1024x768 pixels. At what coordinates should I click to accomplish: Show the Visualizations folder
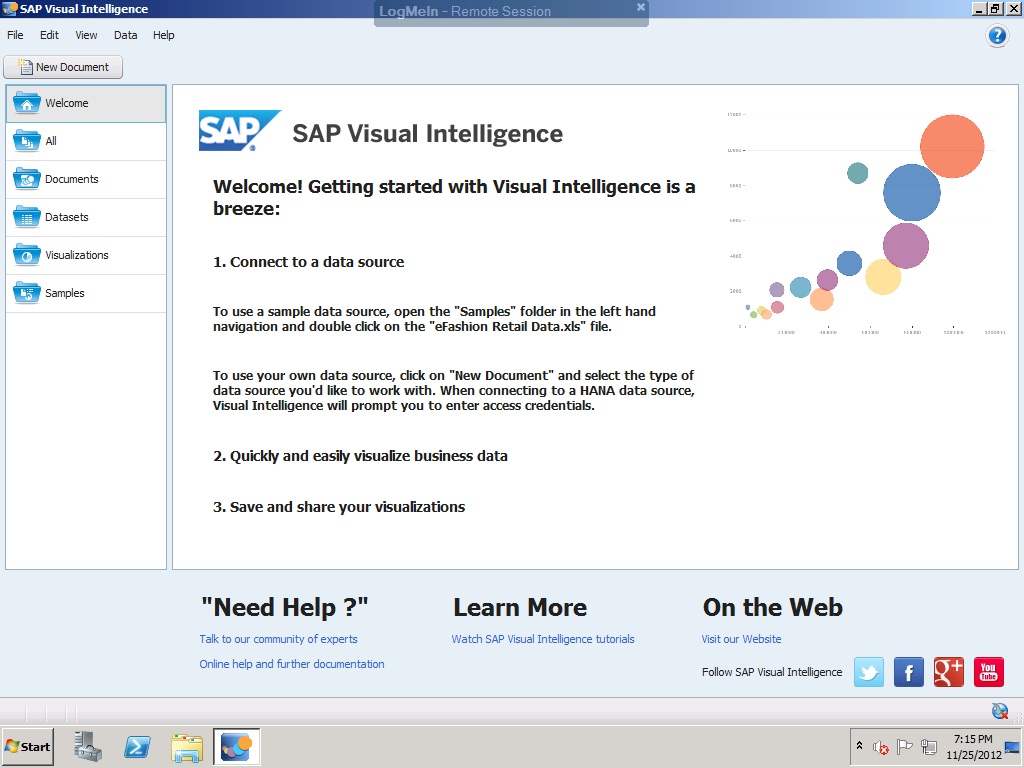[86, 255]
